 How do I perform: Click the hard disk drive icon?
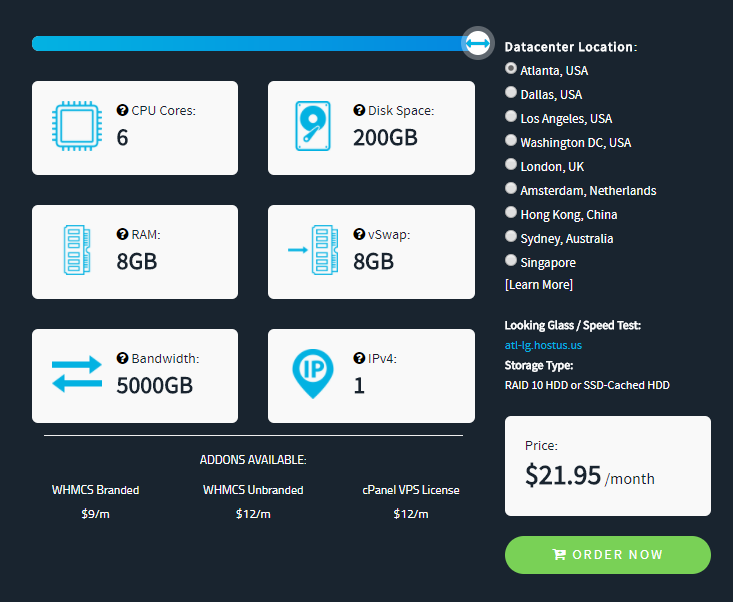click(x=313, y=128)
